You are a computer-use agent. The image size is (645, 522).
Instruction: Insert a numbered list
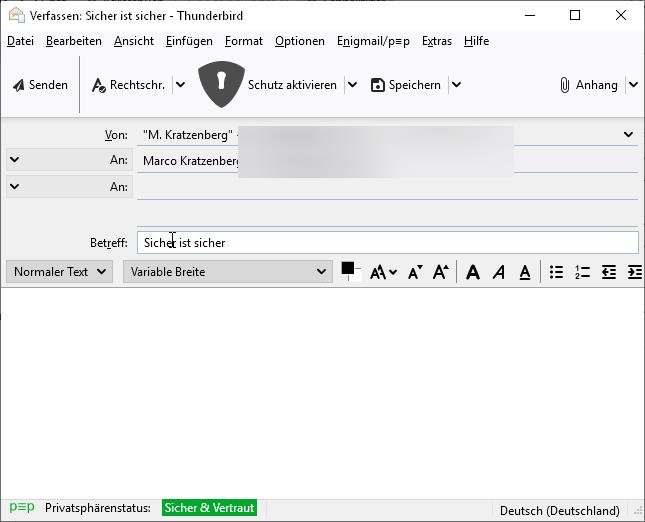click(582, 272)
